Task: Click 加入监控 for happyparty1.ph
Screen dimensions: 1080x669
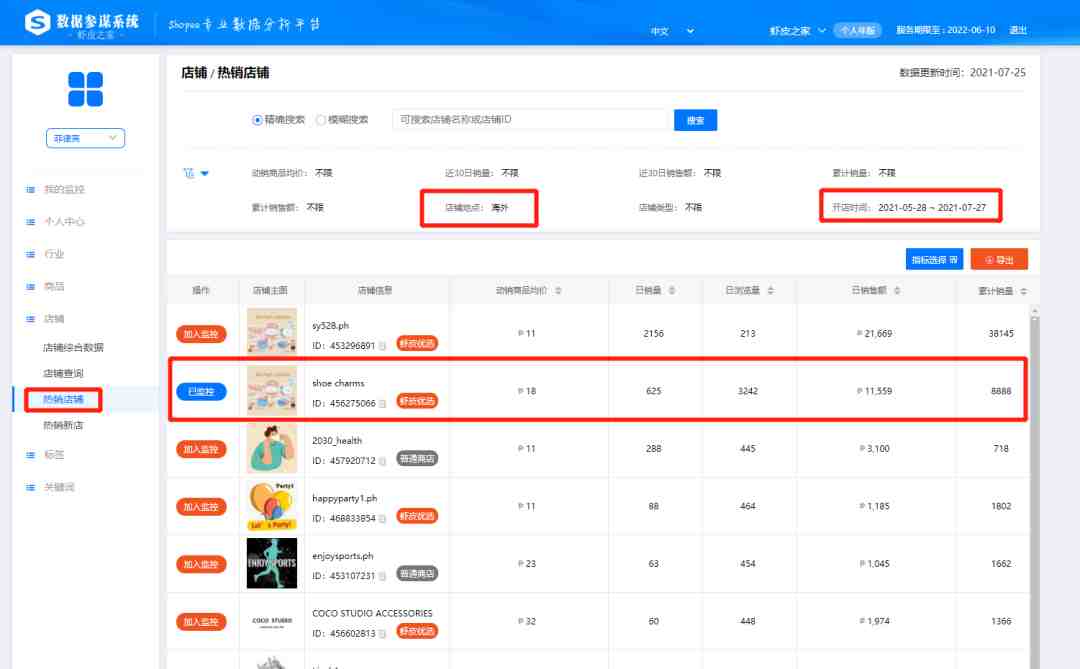Action: click(x=201, y=507)
